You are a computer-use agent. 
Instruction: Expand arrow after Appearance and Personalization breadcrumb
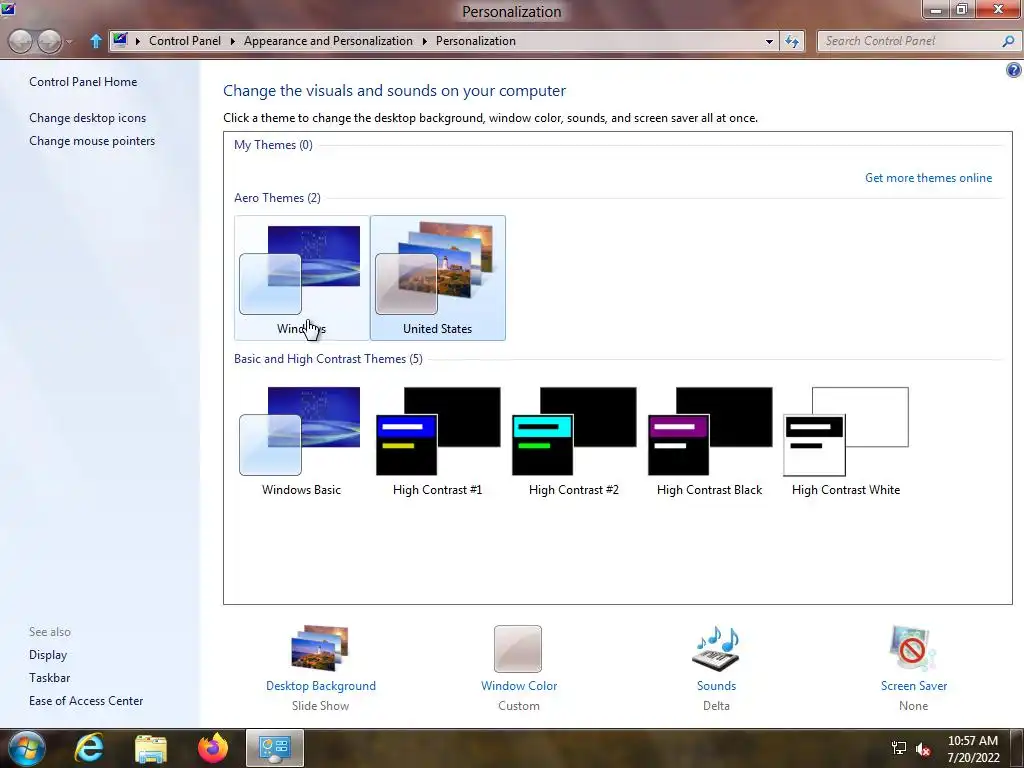point(424,41)
